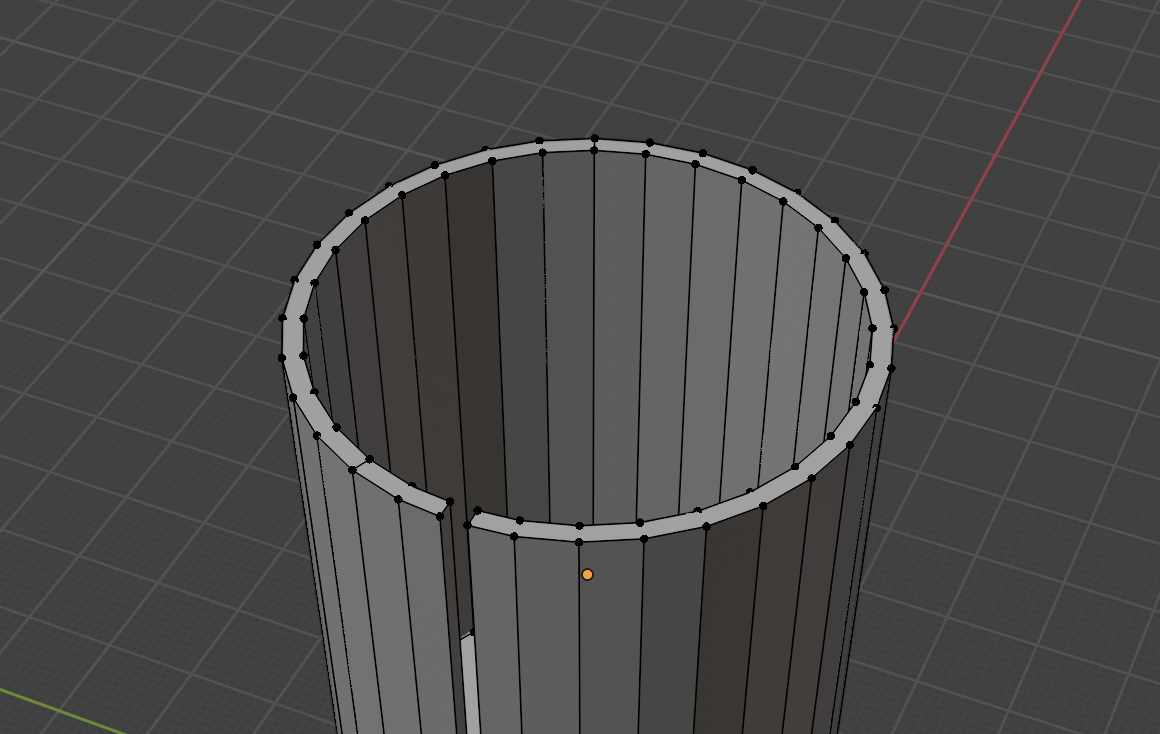1160x734 pixels.
Task: Click the leftmost vertex of the outer rim
Action: [x=282, y=357]
